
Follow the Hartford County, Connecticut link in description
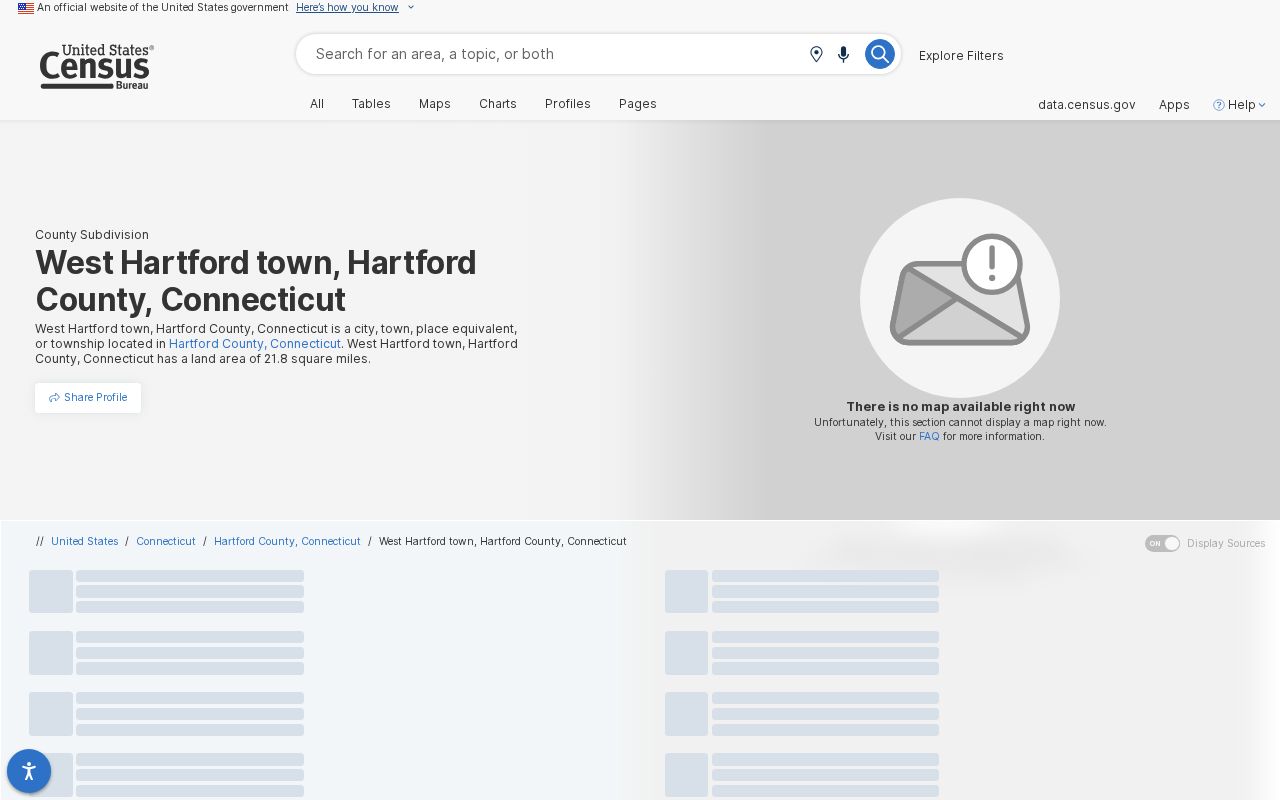tap(255, 344)
